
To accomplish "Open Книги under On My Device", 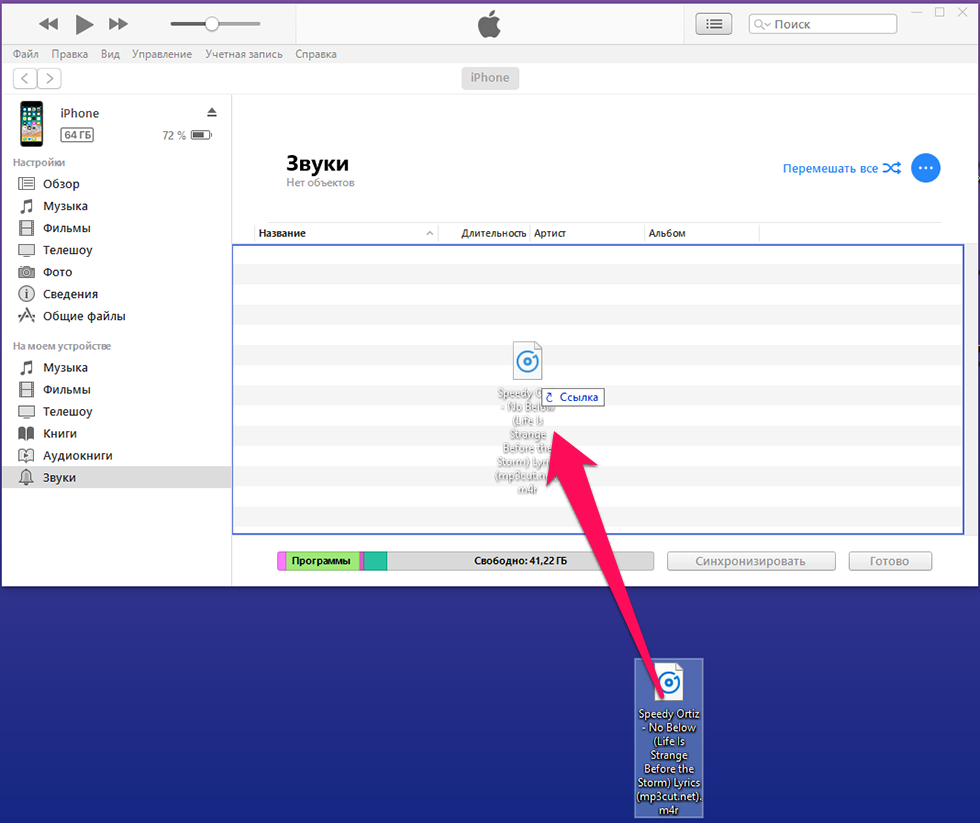I will click(59, 434).
